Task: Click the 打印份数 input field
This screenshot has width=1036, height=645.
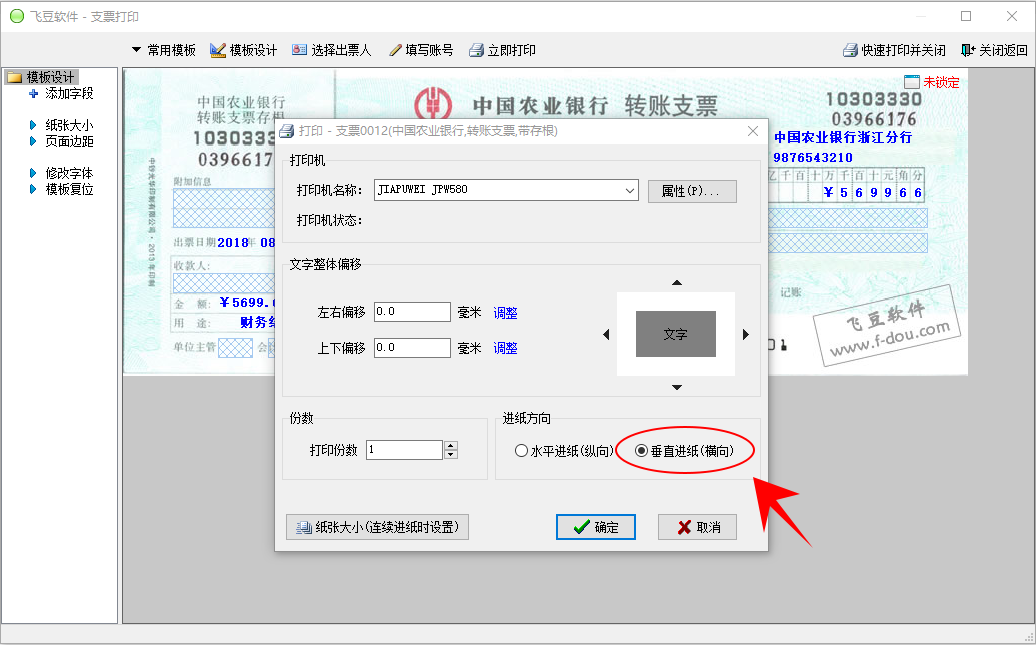Action: tap(404, 450)
